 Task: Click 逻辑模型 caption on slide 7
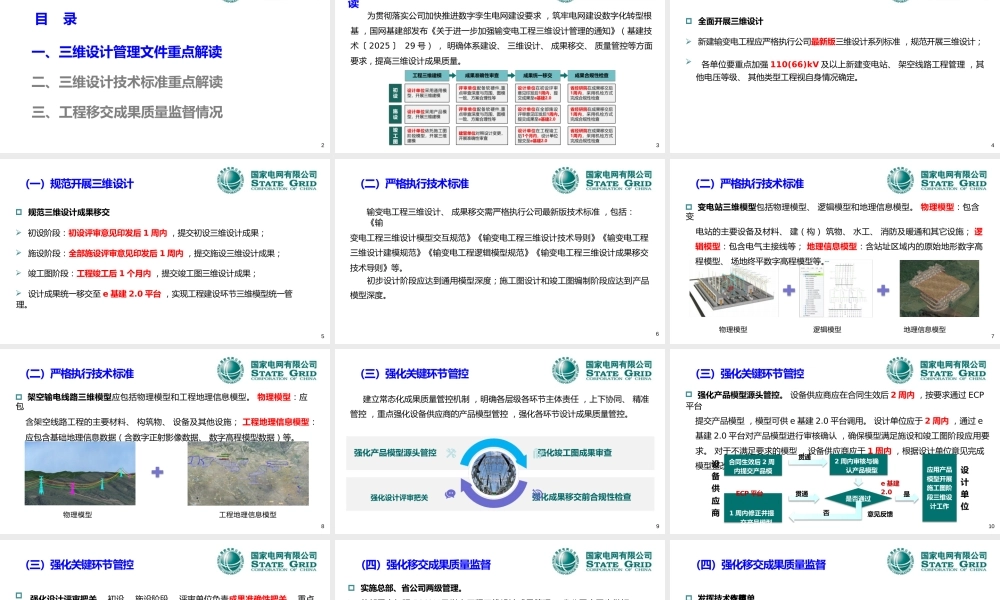click(827, 330)
